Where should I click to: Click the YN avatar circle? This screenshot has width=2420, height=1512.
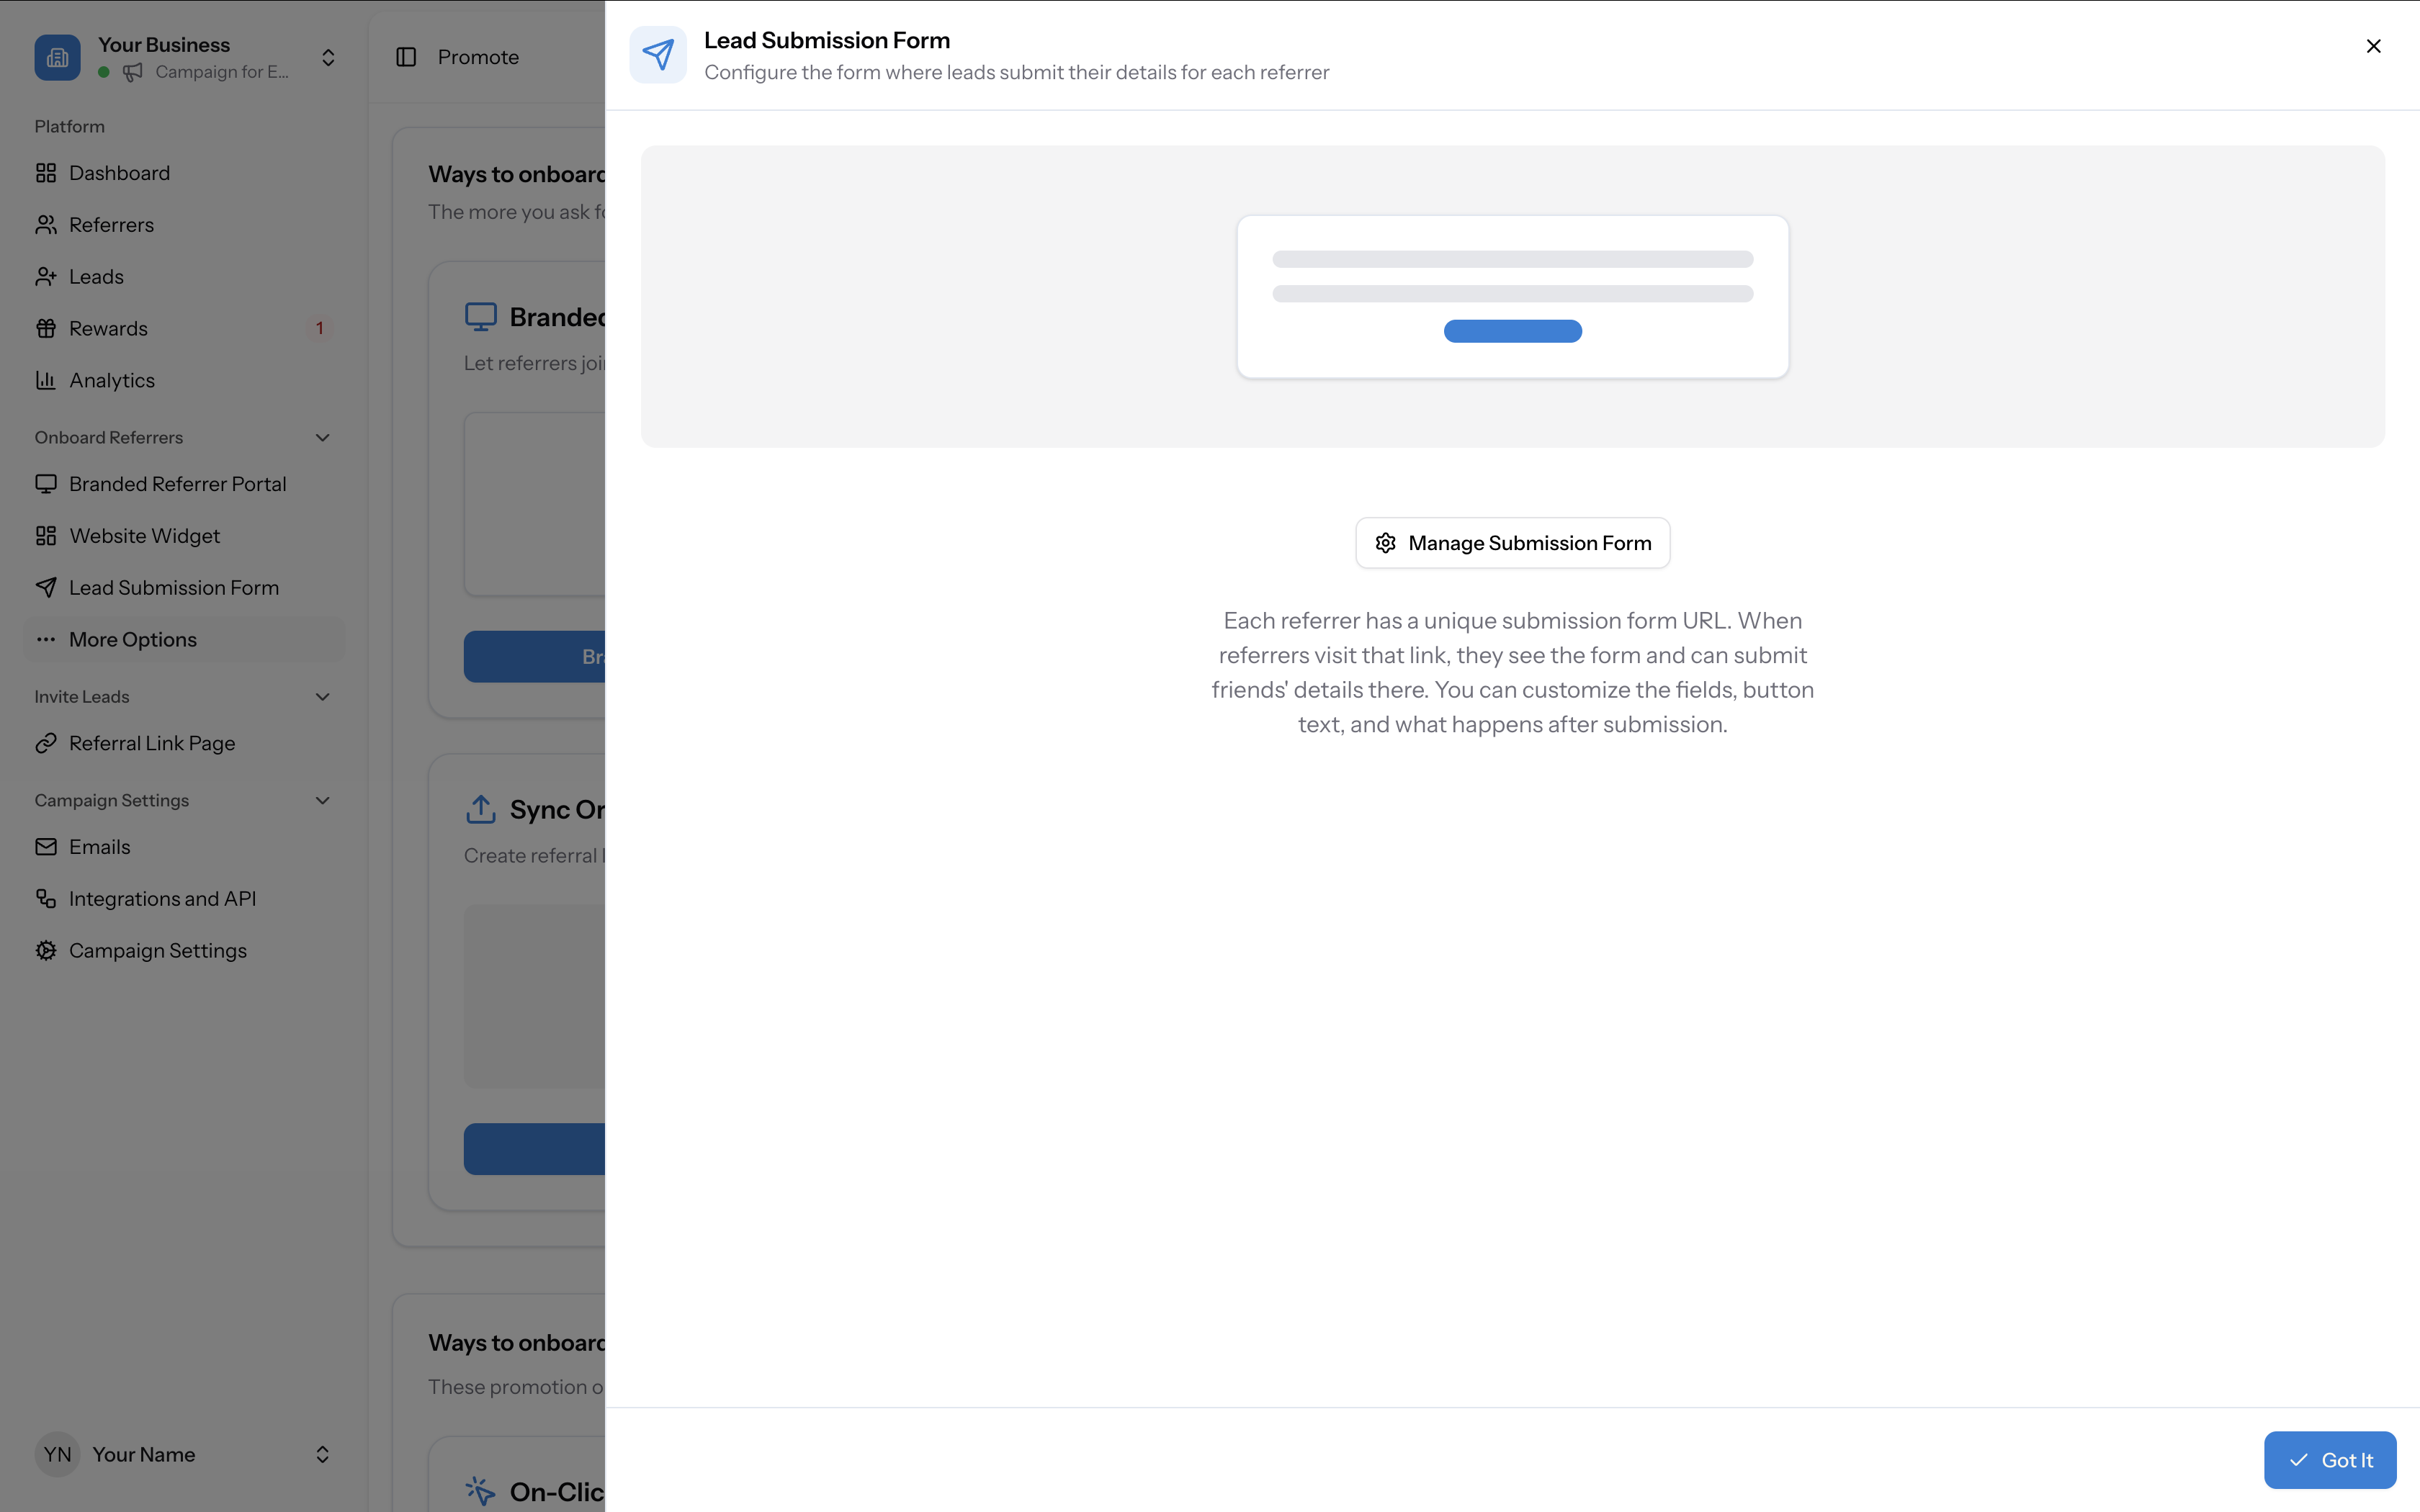coord(57,1454)
